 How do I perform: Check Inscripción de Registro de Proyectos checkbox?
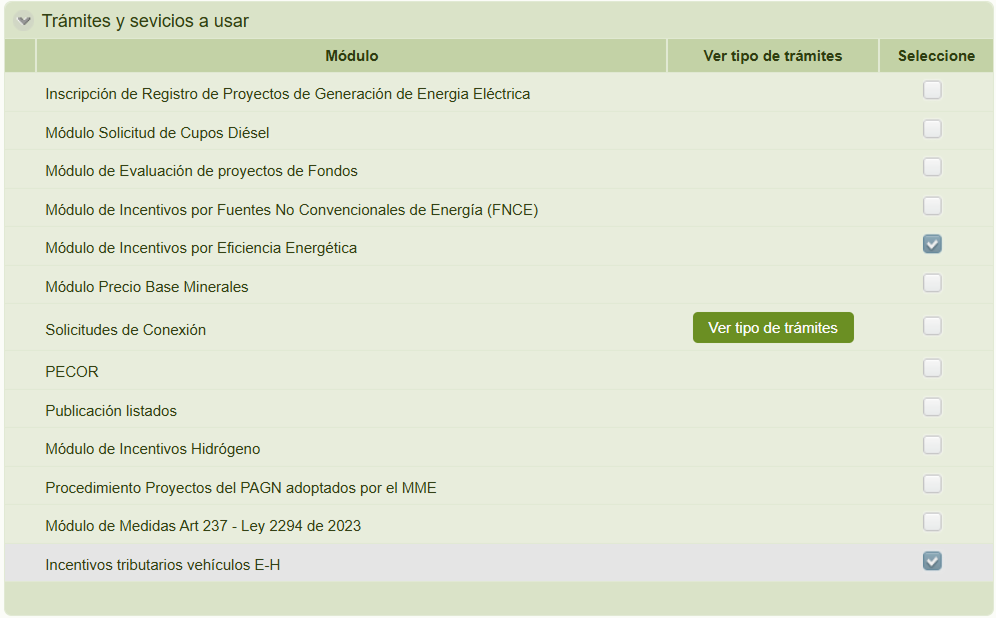click(932, 91)
